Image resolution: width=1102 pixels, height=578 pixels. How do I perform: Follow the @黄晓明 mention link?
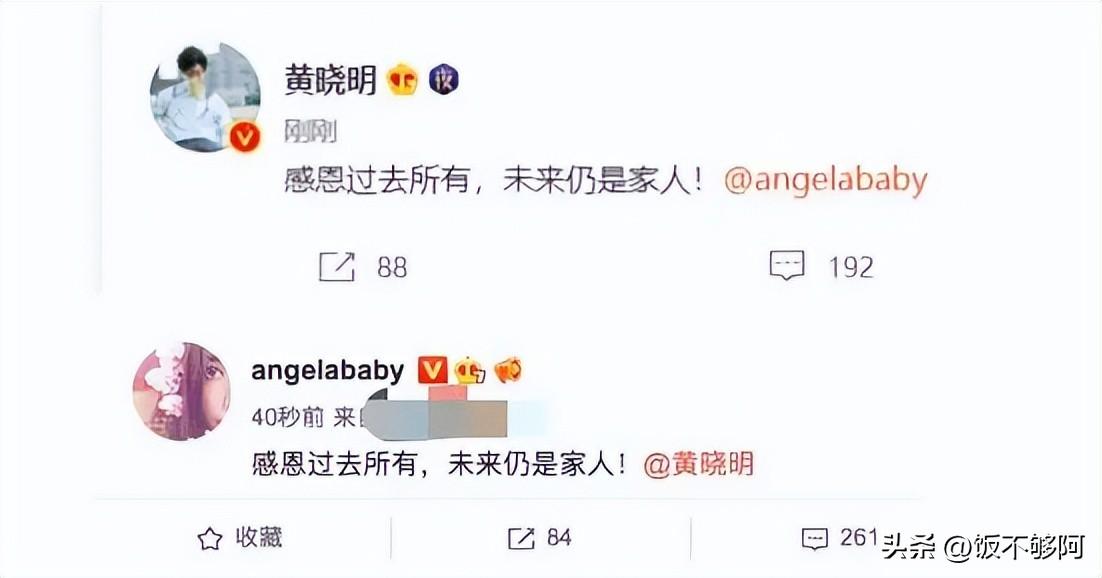click(699, 465)
